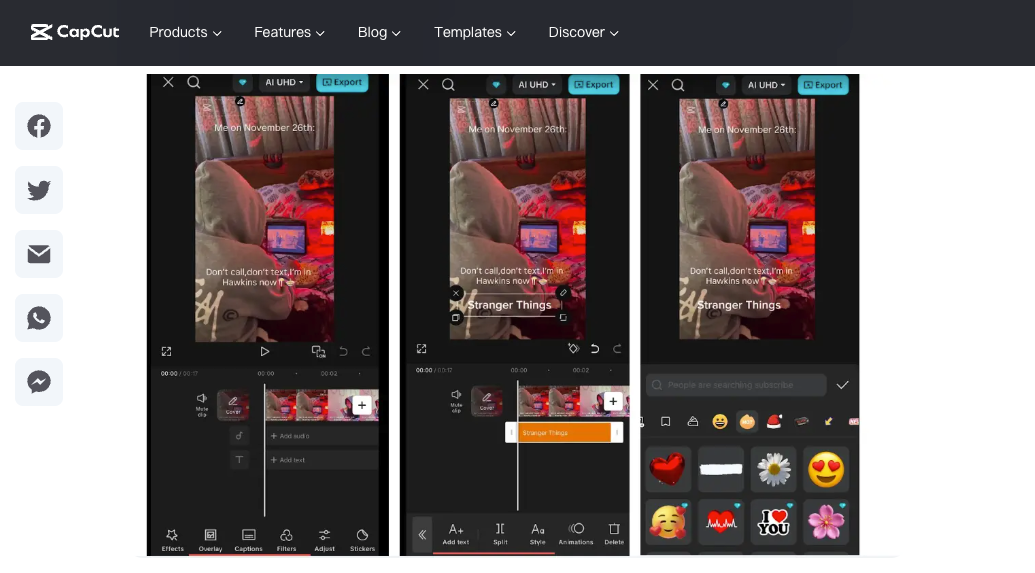Share the page on Facebook
Image resolution: width=1035 pixels, height=573 pixels.
[x=39, y=126]
